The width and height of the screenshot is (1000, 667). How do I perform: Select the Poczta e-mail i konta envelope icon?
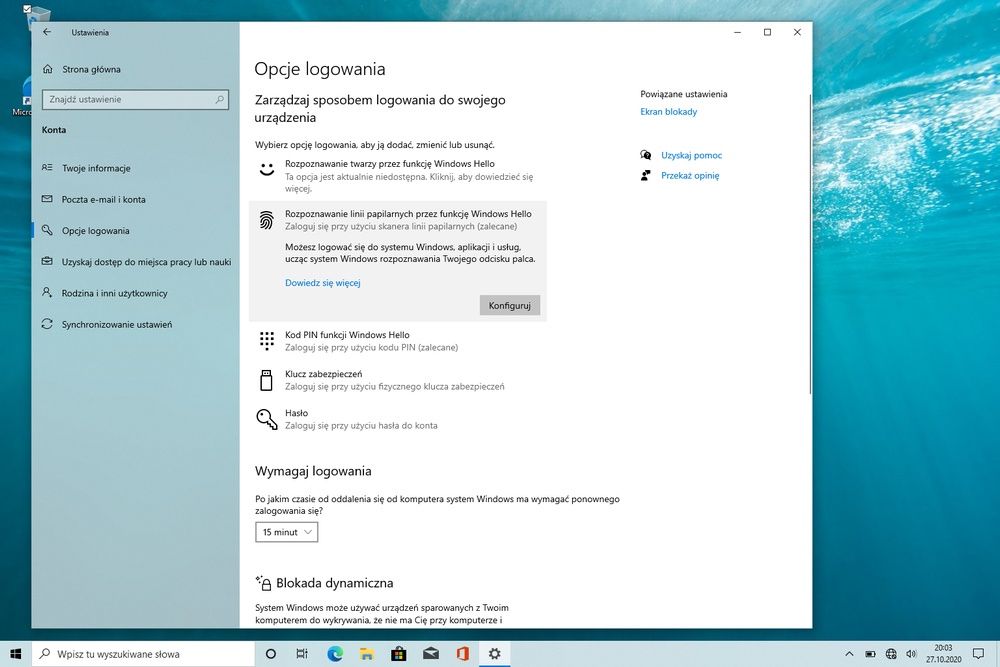pyautogui.click(x=47, y=199)
